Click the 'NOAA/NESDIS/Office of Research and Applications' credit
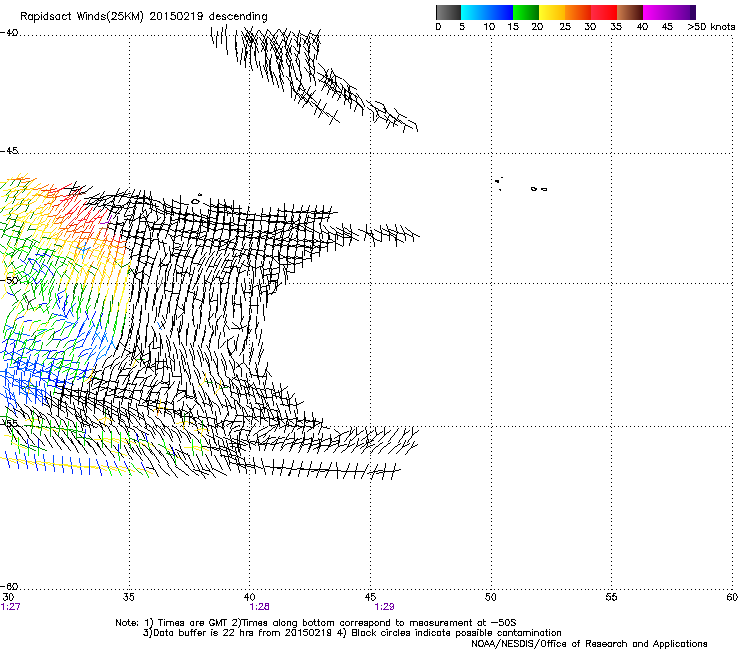The height and width of the screenshot is (650, 740). point(589,644)
